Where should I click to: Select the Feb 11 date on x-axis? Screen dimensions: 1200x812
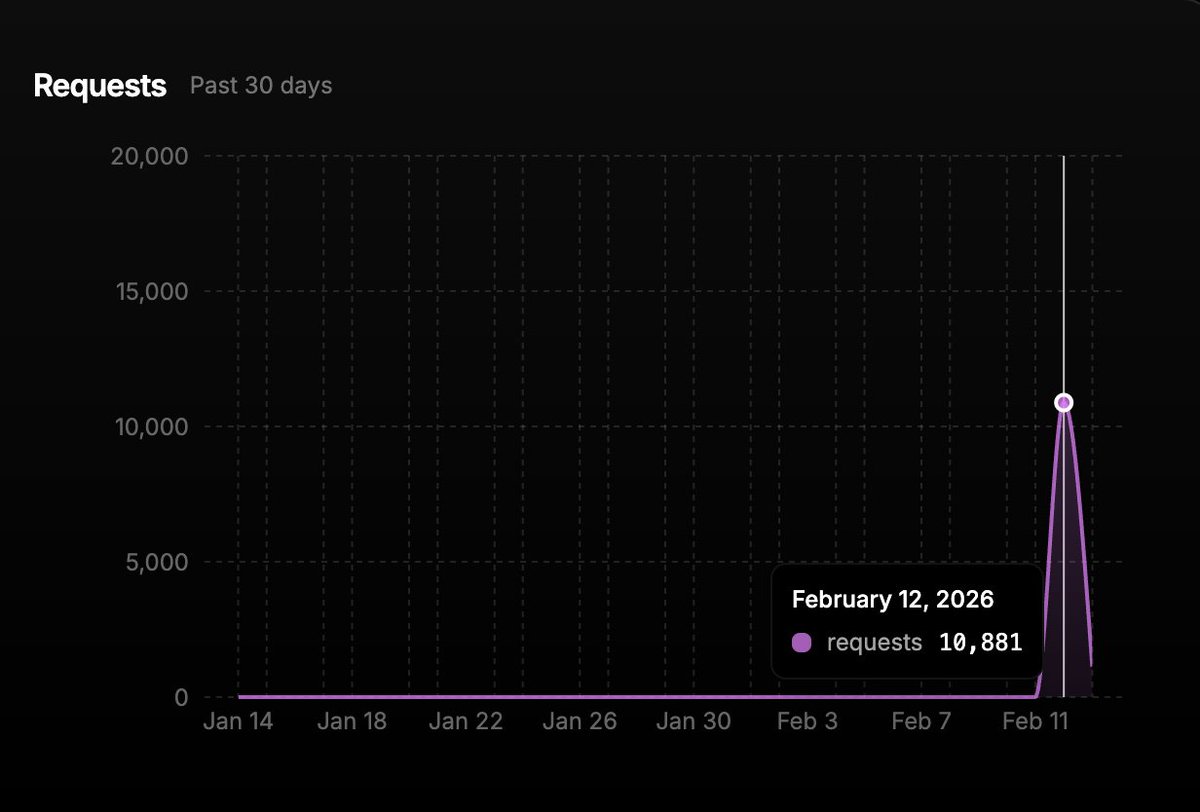tap(1035, 721)
